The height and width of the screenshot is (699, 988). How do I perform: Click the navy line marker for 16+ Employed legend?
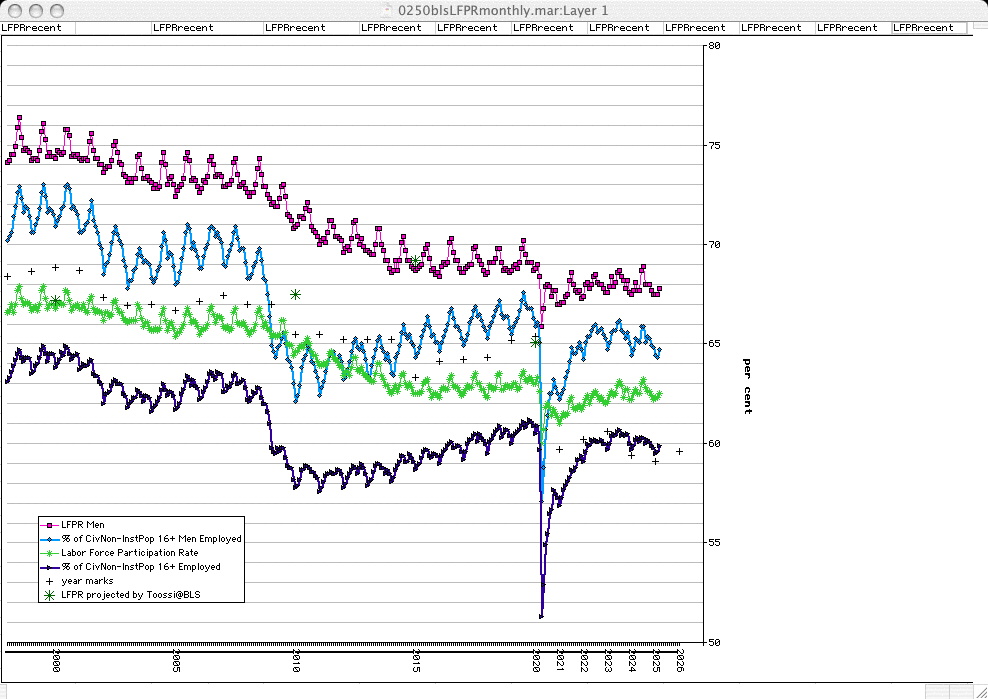click(x=49, y=567)
